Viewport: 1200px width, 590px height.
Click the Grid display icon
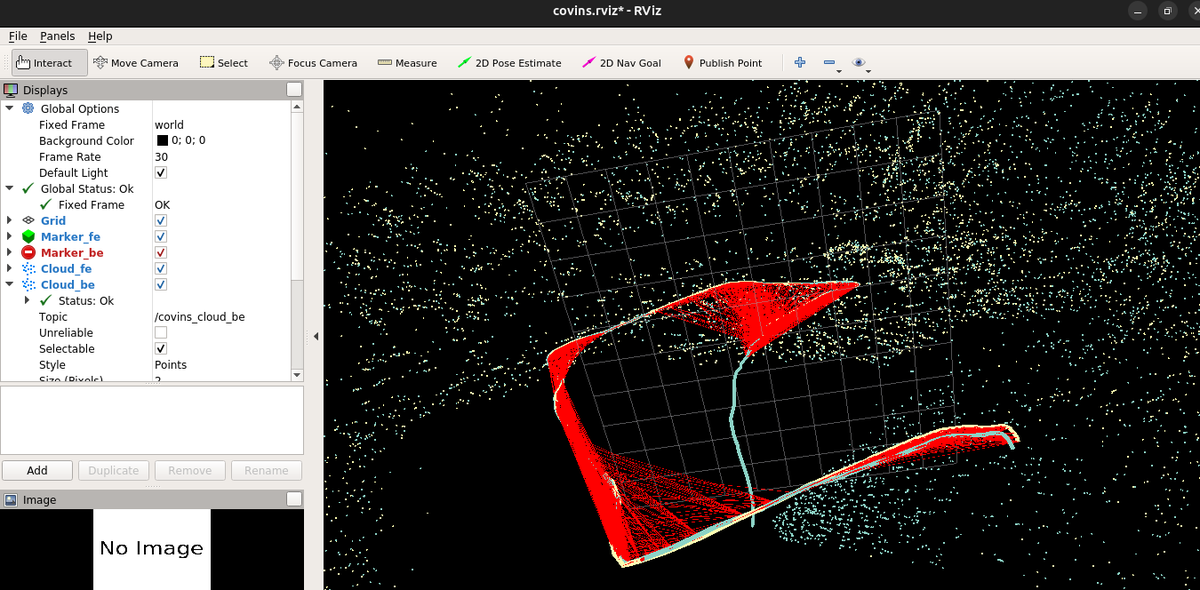[28, 220]
